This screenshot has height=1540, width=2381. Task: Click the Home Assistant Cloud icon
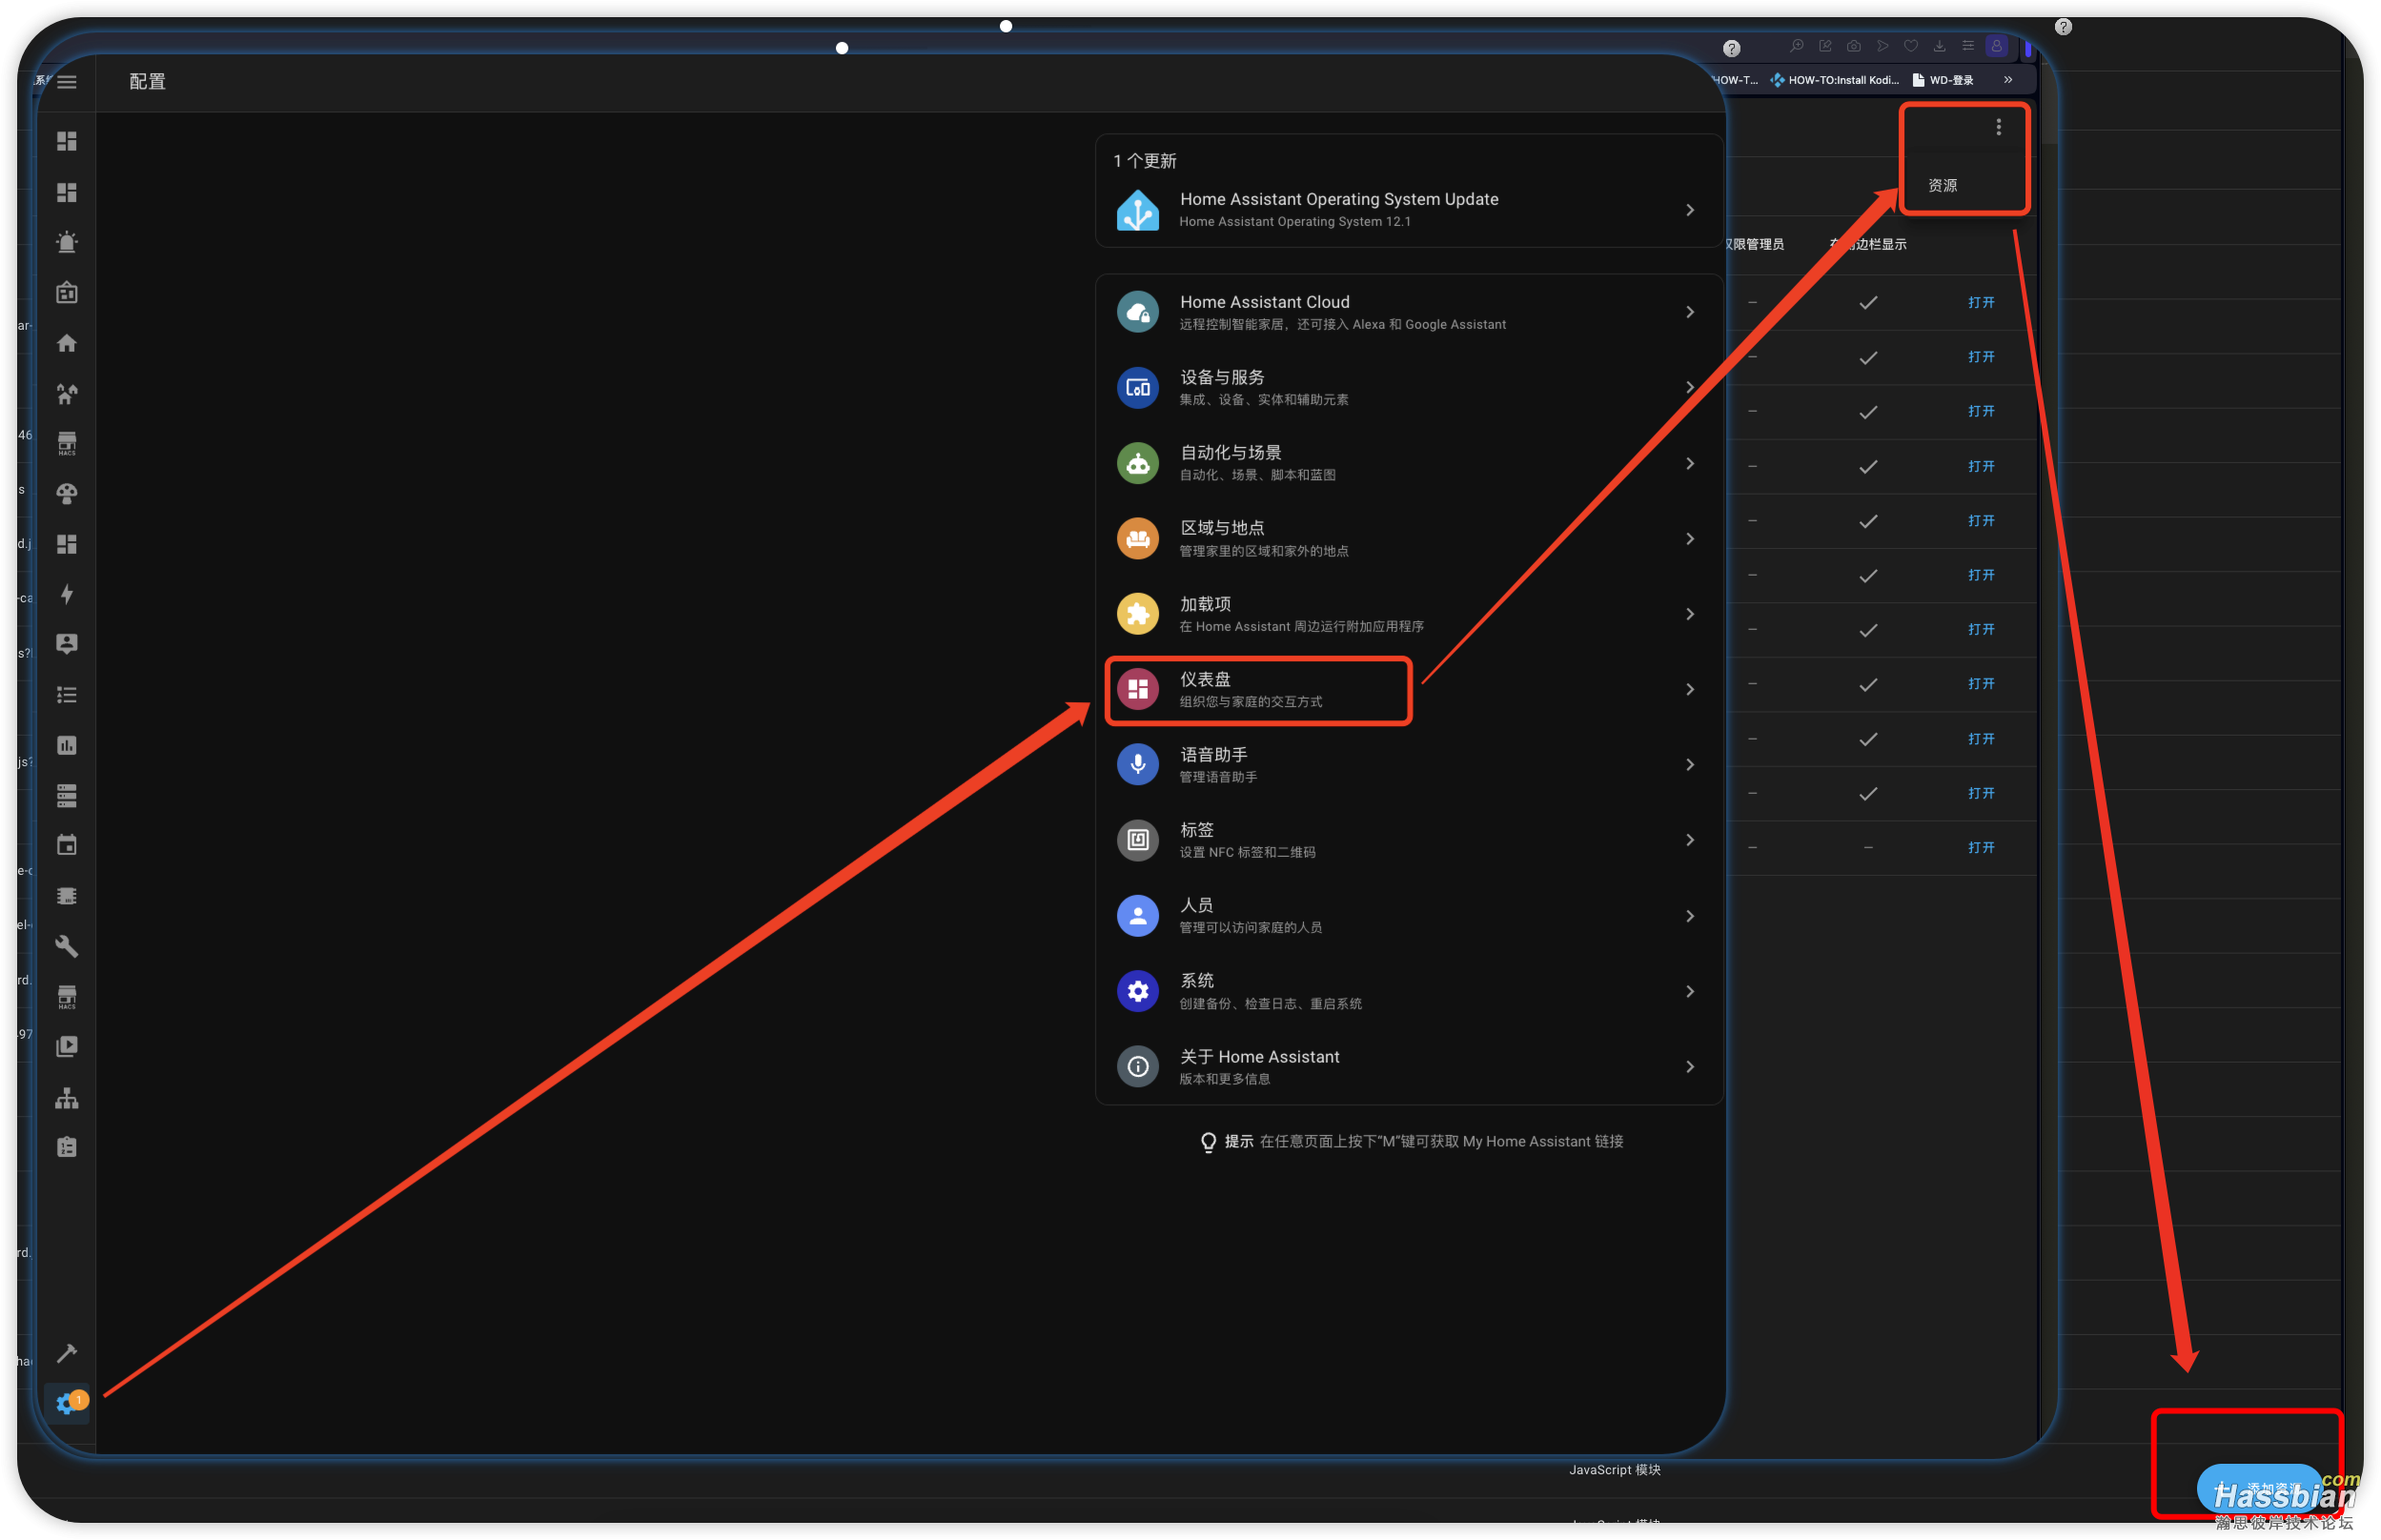[x=1138, y=312]
